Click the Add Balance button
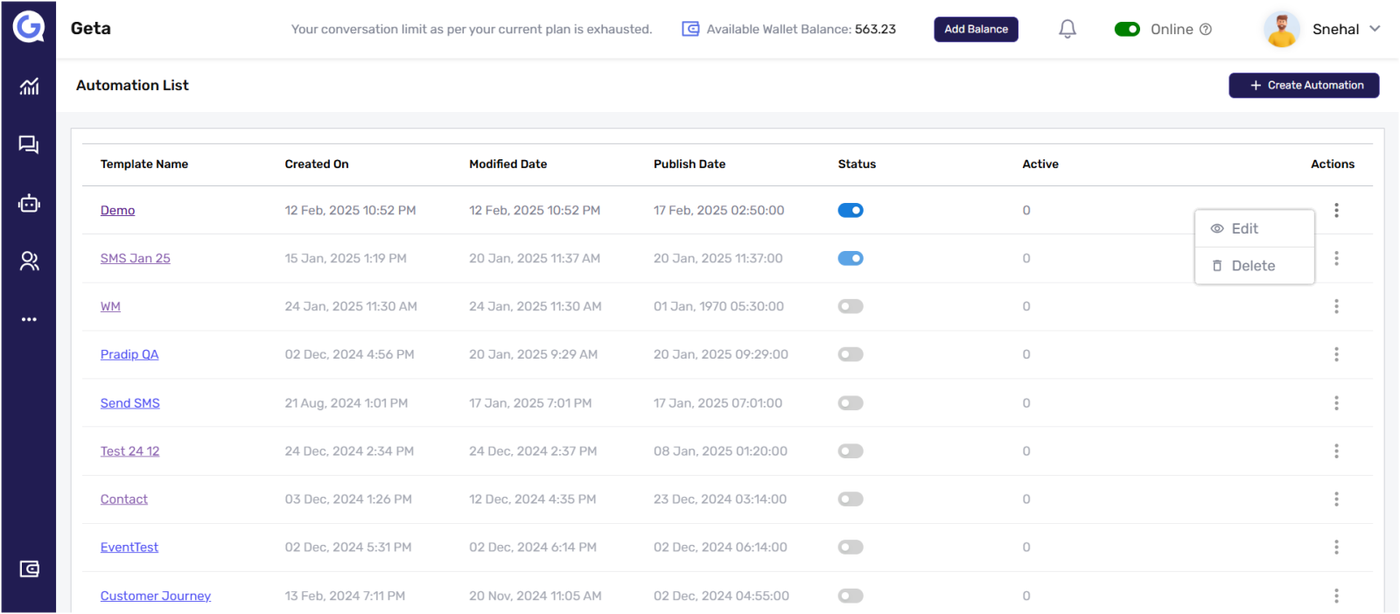Screen dimensions: 1400x614 pyautogui.click(x=976, y=29)
